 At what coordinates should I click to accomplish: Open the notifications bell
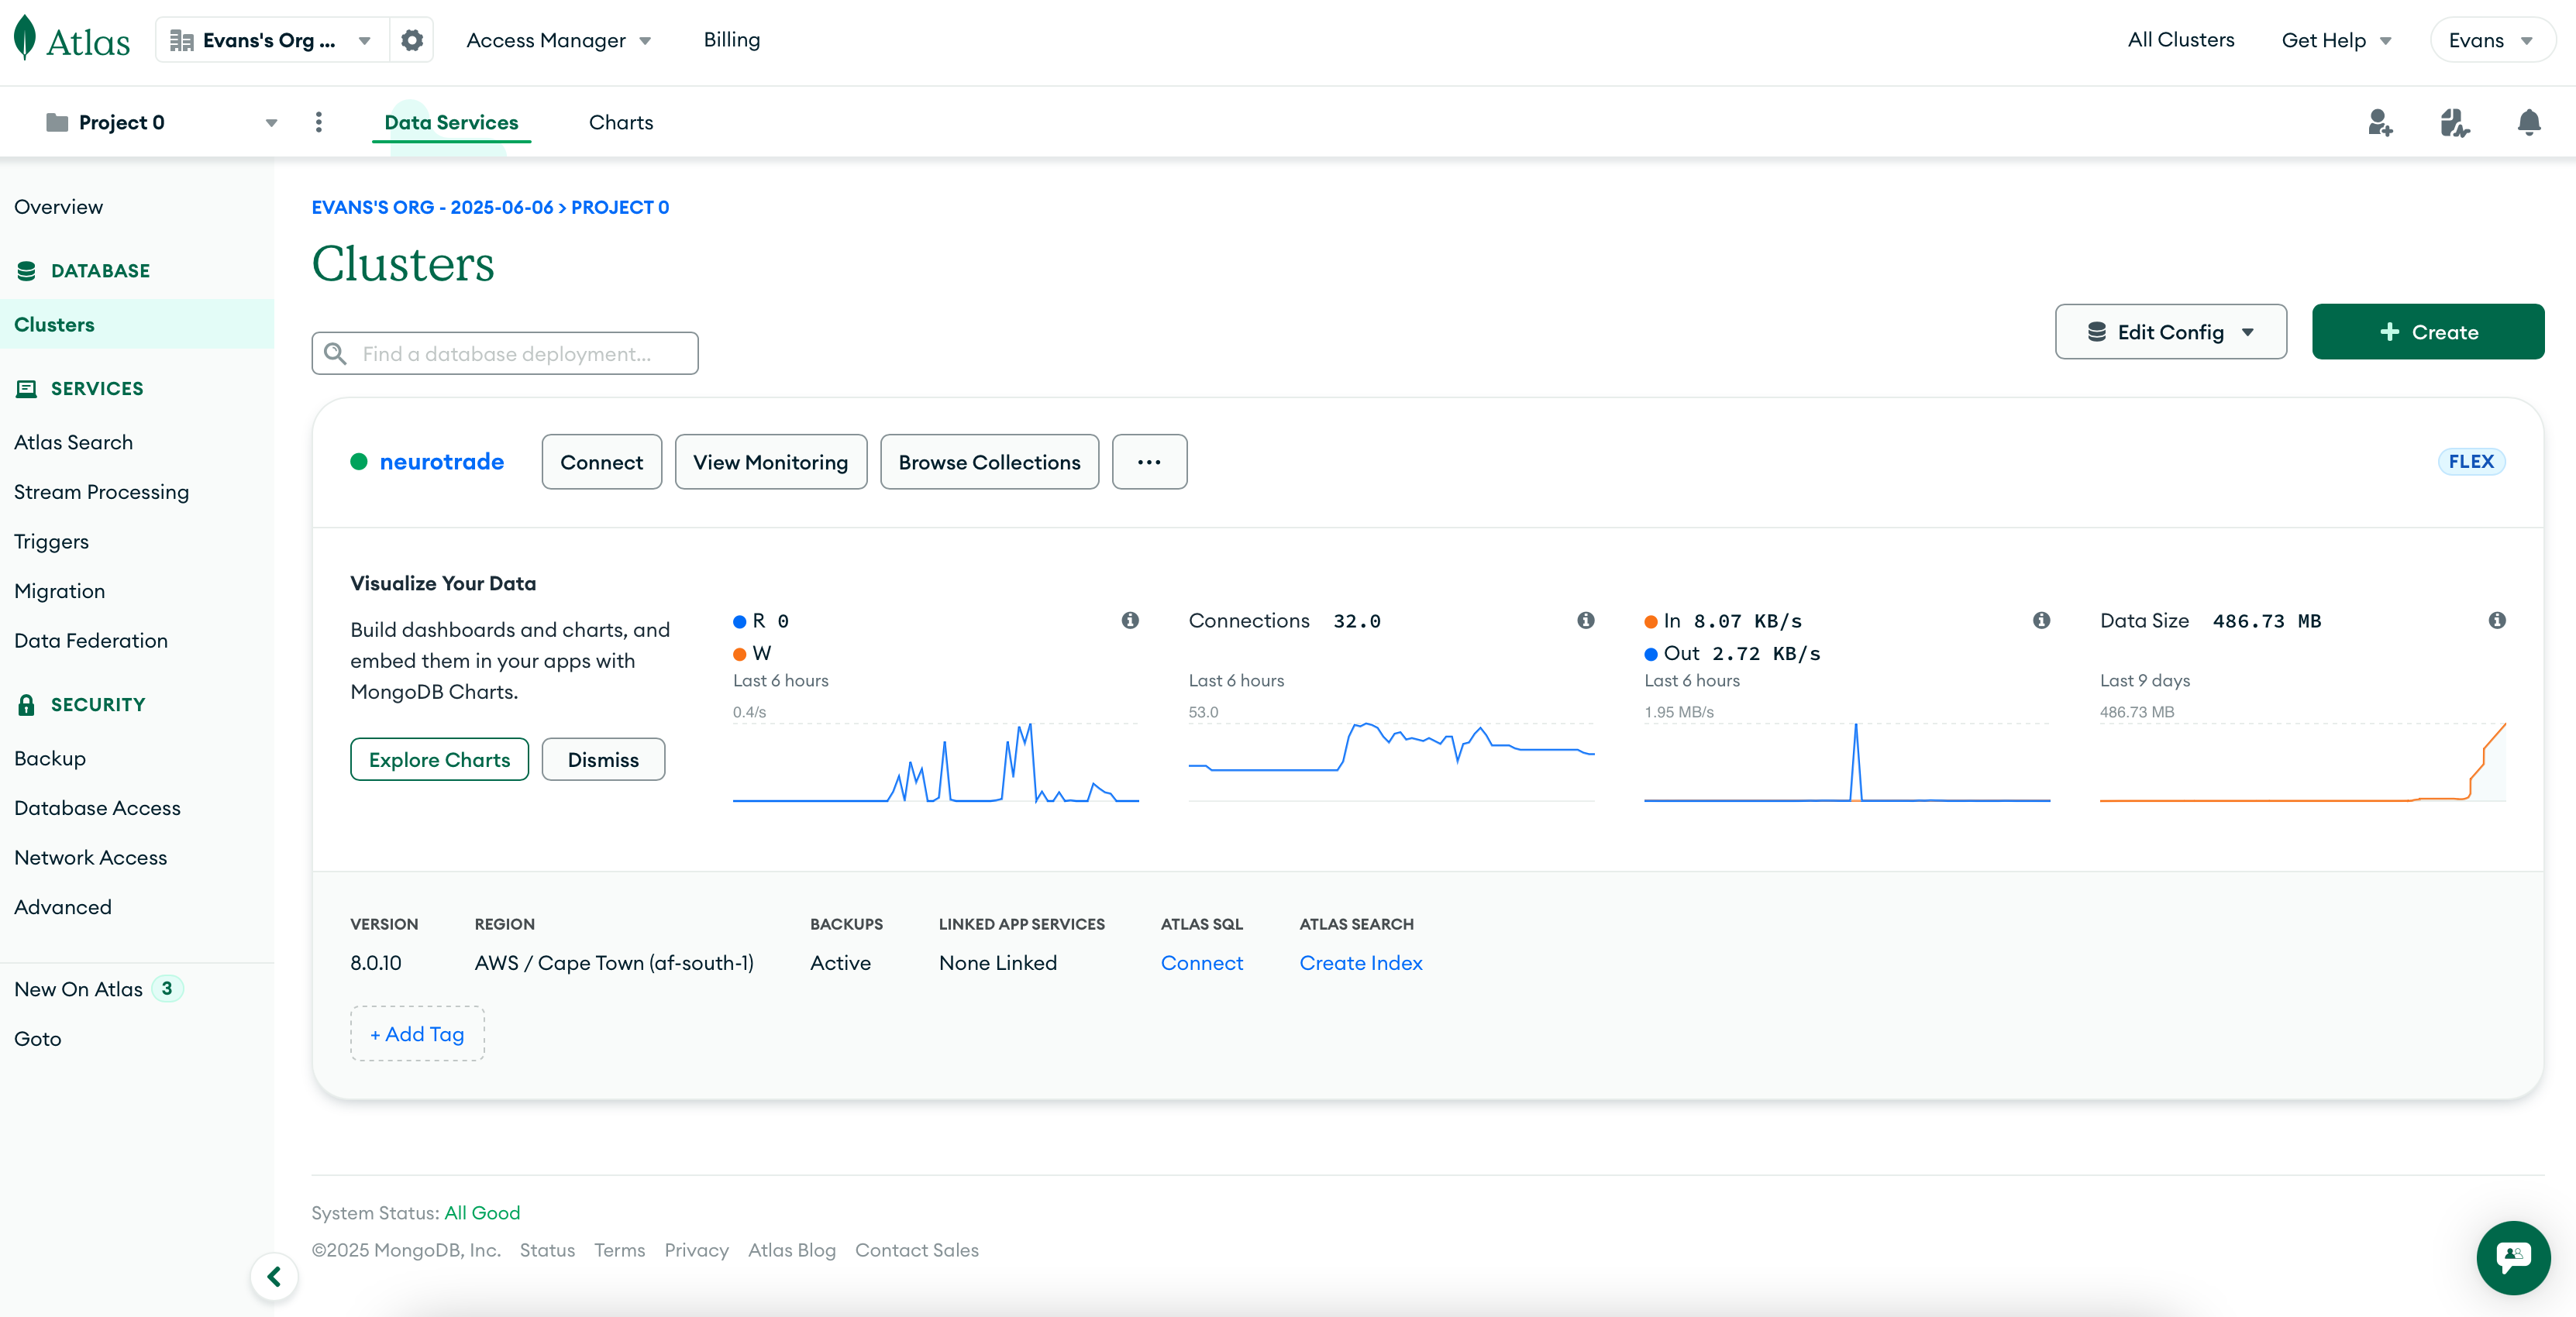pos(2528,123)
